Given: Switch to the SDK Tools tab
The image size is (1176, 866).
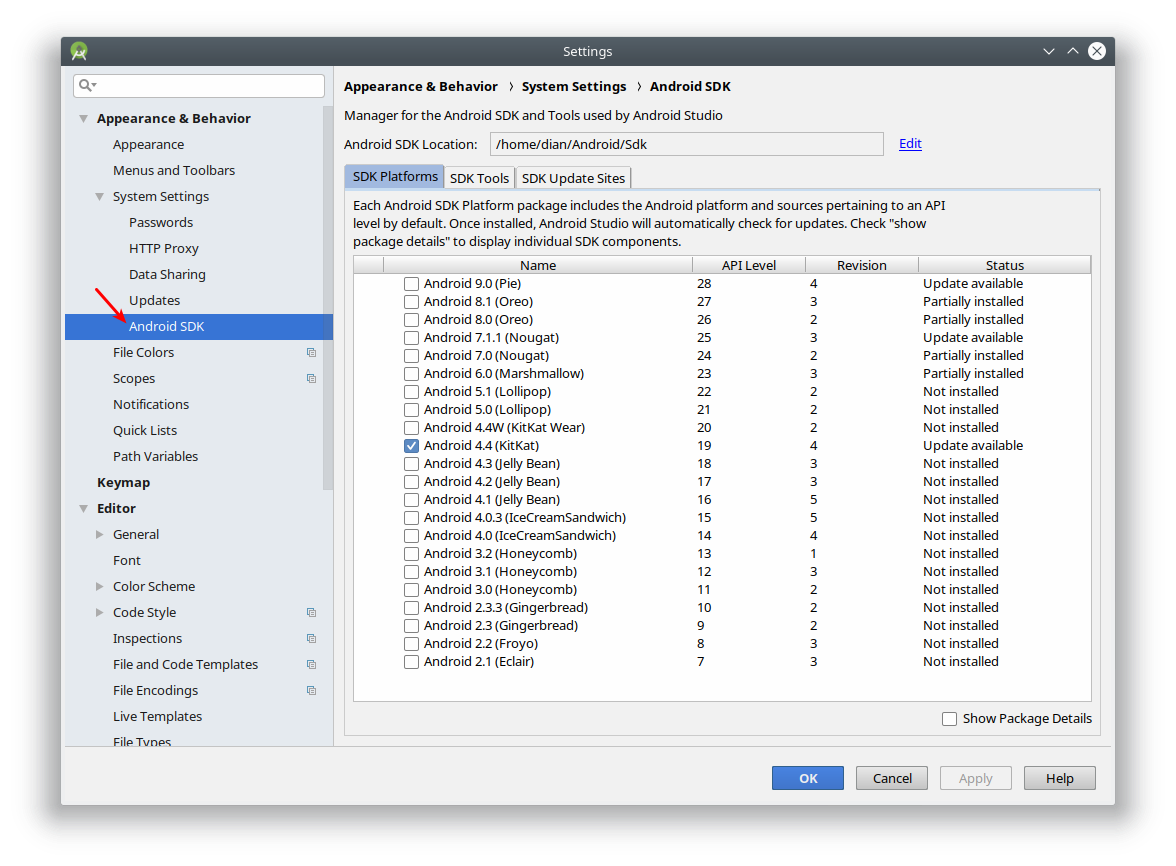Looking at the screenshot, I should (x=479, y=177).
